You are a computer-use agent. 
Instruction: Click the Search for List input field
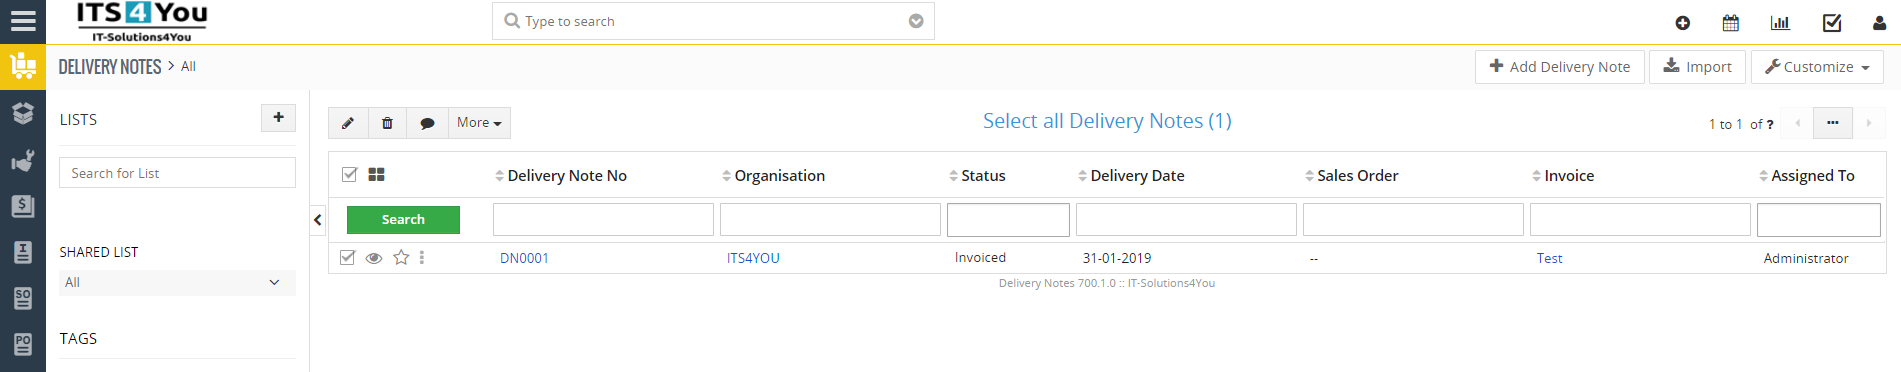(x=177, y=173)
